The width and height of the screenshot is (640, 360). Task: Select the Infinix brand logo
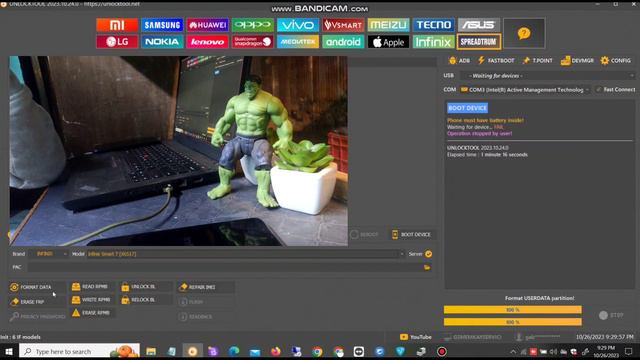click(433, 42)
